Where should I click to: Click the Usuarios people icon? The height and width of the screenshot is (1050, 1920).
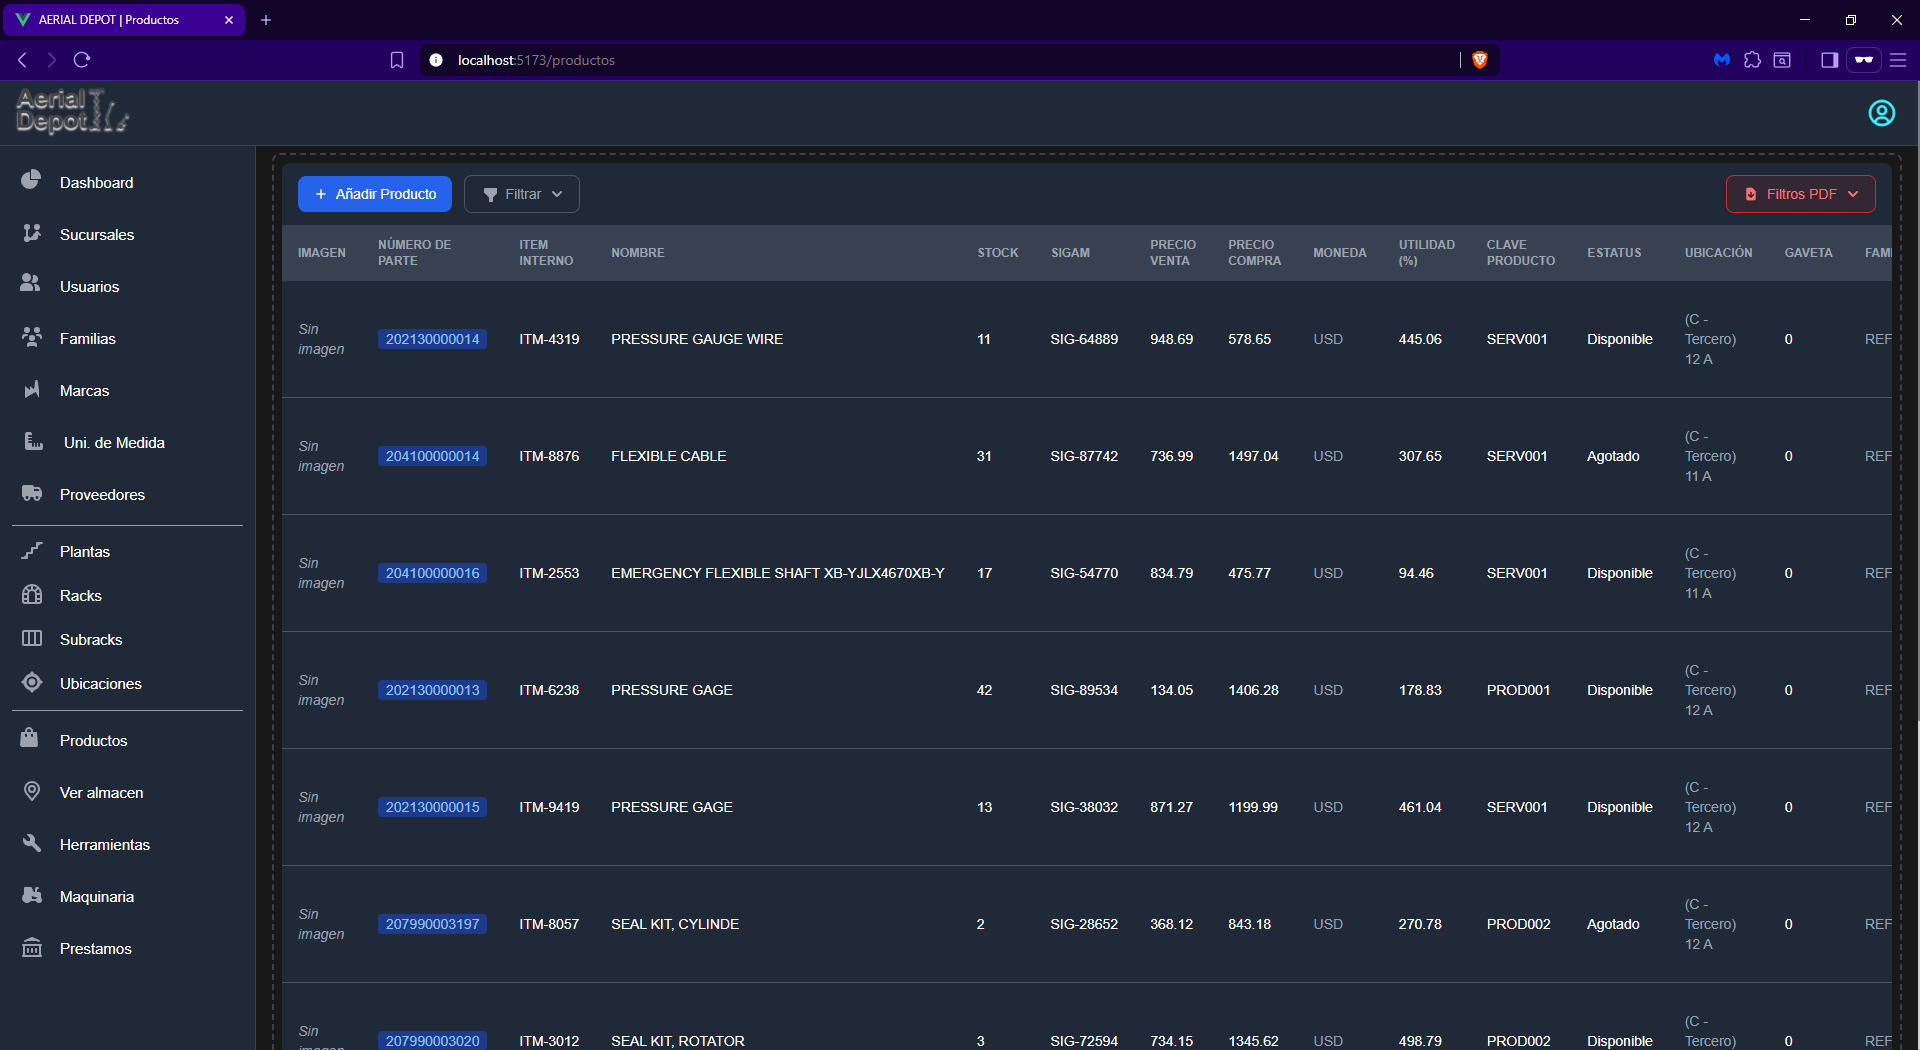[x=31, y=284]
